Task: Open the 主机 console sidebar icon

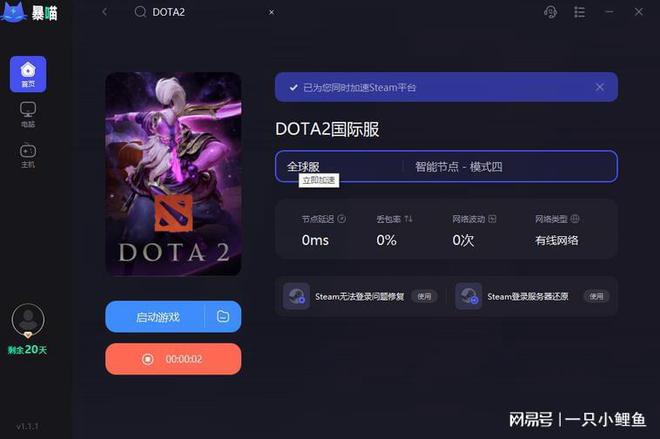Action: (x=28, y=155)
